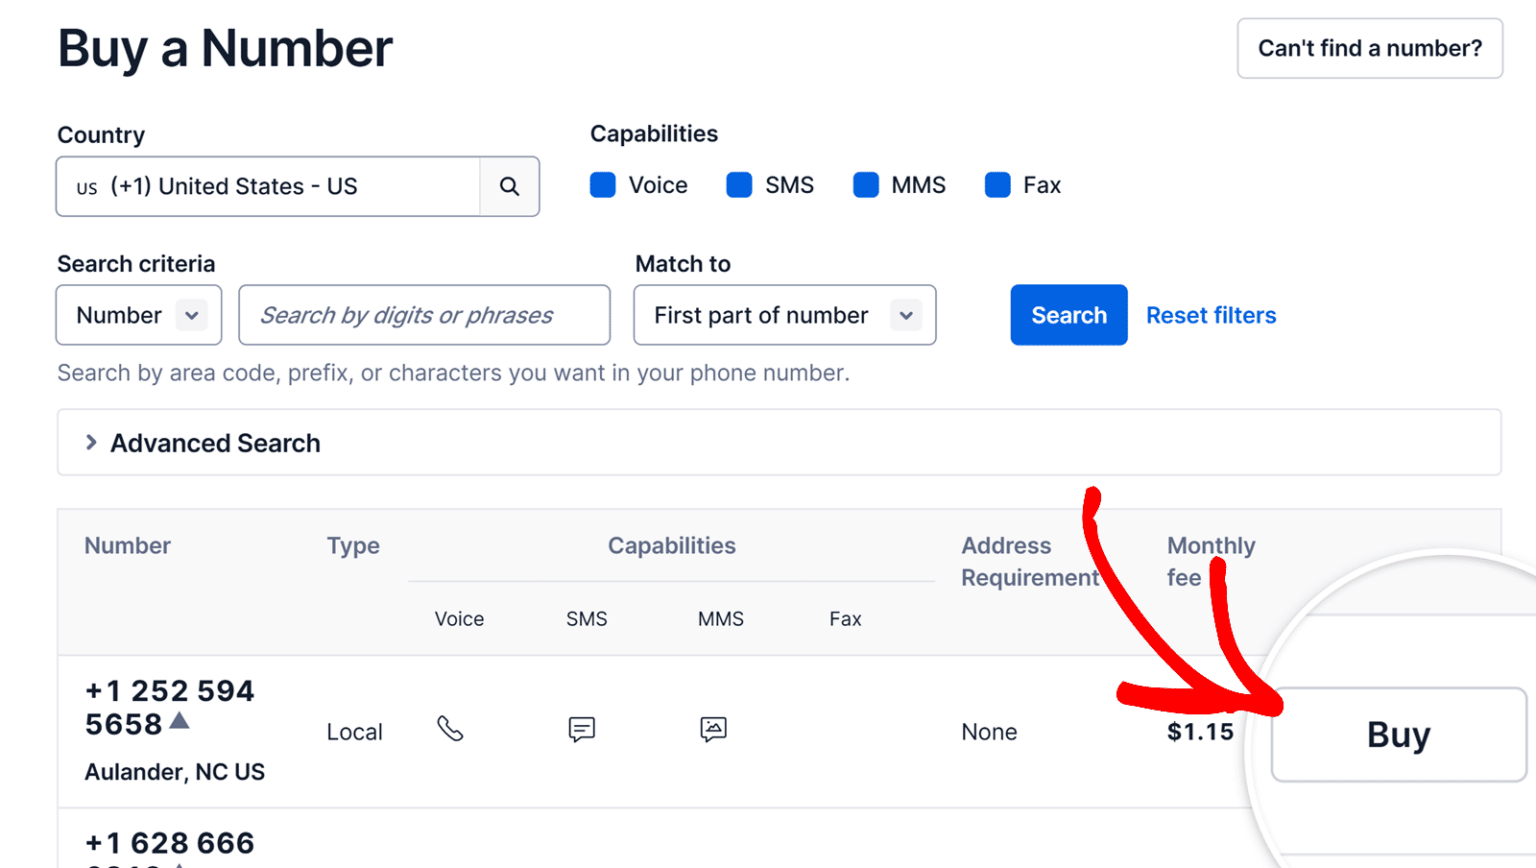Image resolution: width=1536 pixels, height=868 pixels.
Task: Buy the number +1 252 594 5658
Action: [1396, 735]
